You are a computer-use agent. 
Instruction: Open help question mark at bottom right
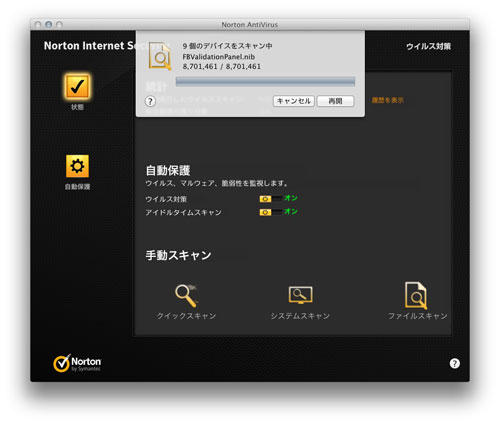coord(455,363)
